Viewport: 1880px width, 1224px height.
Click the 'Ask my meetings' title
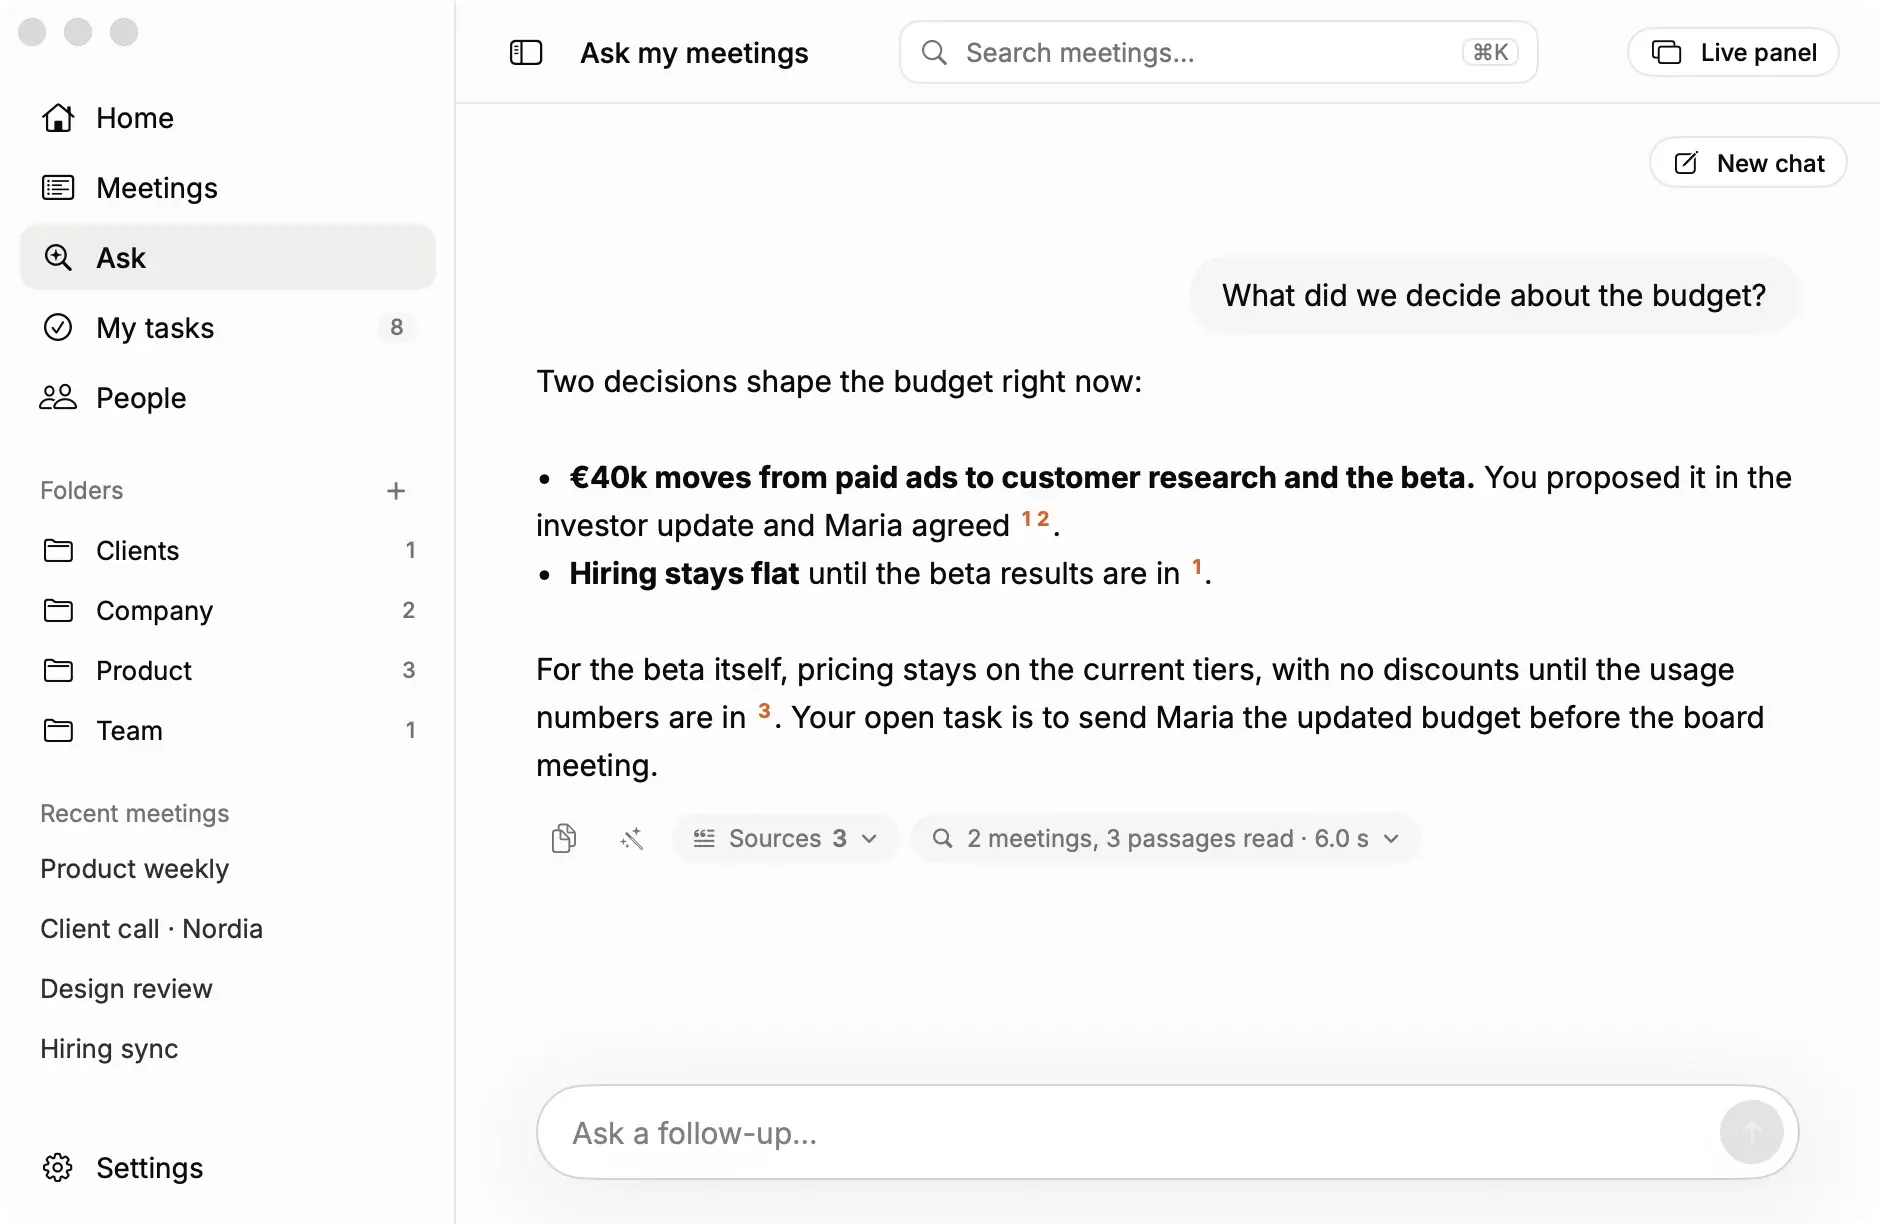pyautogui.click(x=695, y=53)
